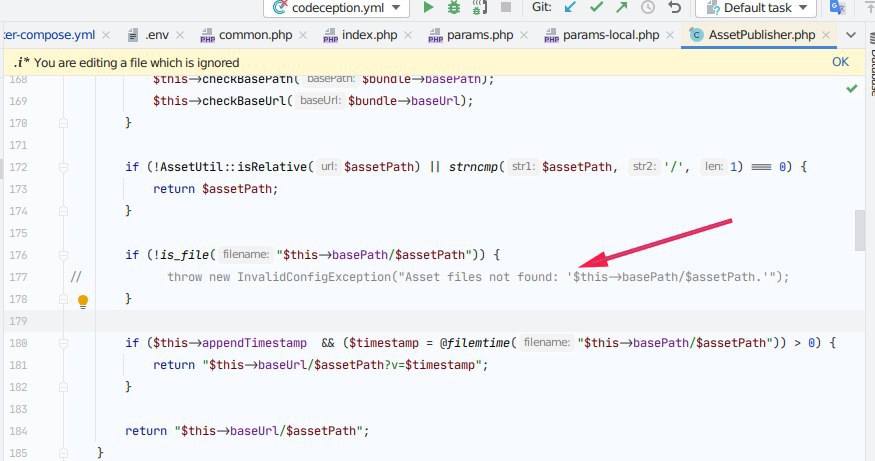Switch to the .env tab
875x461 pixels.
coord(156,35)
